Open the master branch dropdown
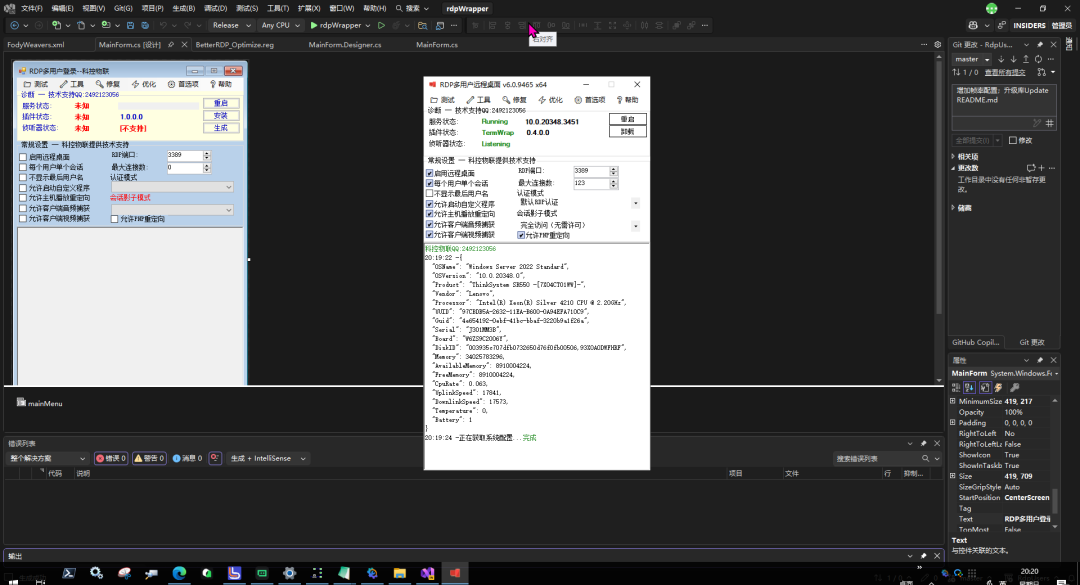The height and width of the screenshot is (585, 1080). [x=973, y=59]
